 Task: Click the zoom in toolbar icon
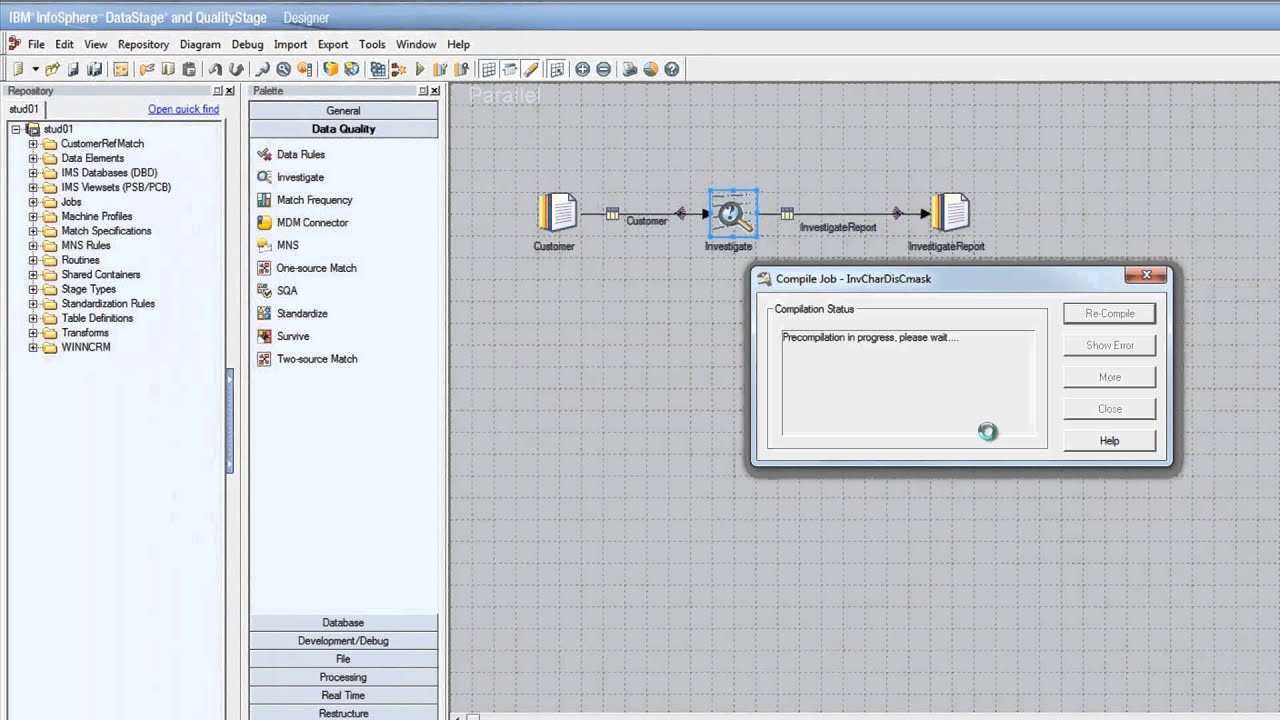click(x=582, y=69)
